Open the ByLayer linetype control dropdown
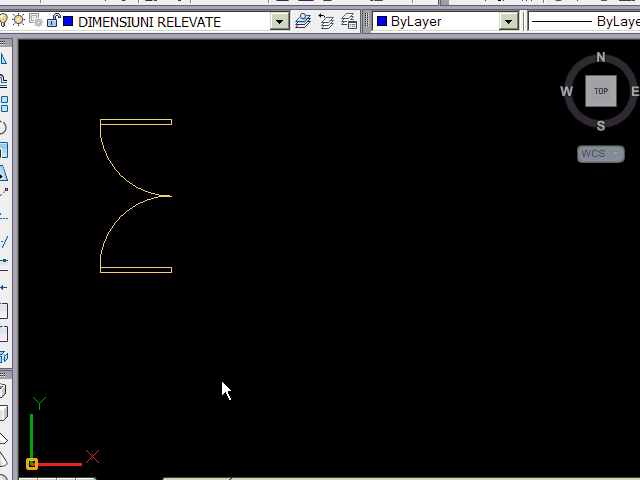This screenshot has height=480, width=640. 584,21
